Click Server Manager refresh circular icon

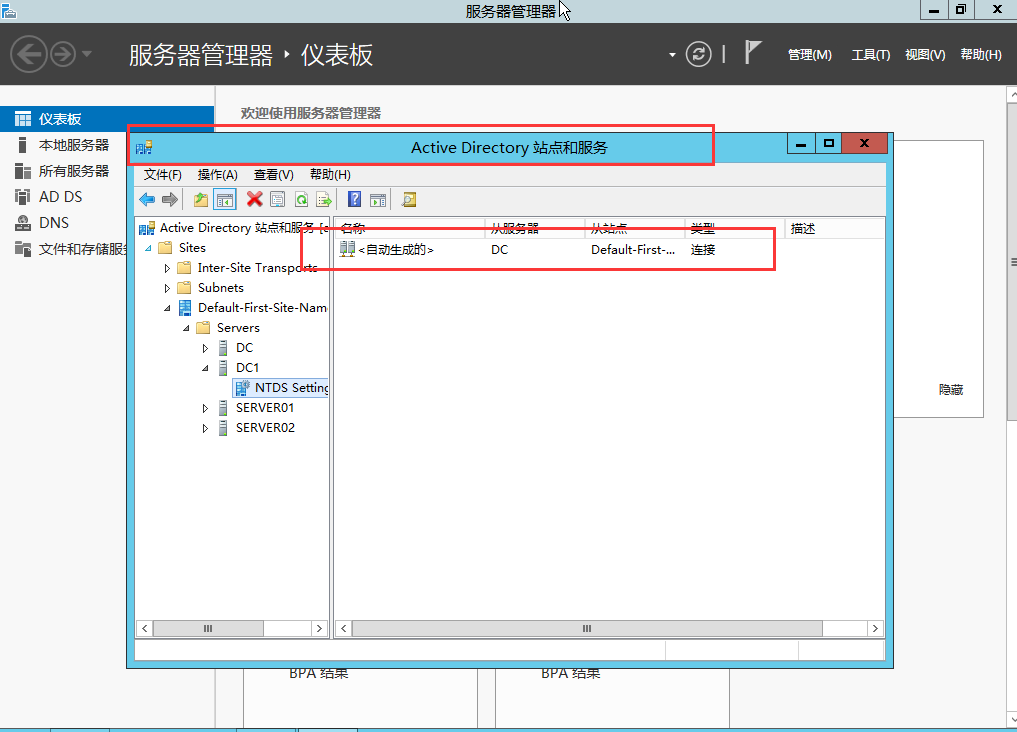pos(699,54)
